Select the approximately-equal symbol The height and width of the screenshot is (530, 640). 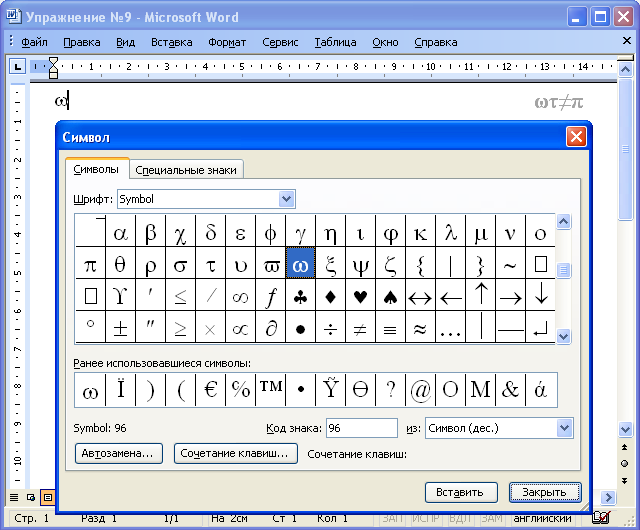coord(420,327)
